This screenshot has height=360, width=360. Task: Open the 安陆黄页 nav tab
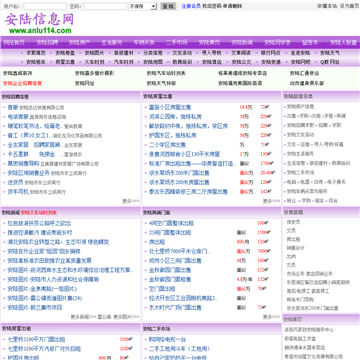pyautogui.click(x=209, y=42)
